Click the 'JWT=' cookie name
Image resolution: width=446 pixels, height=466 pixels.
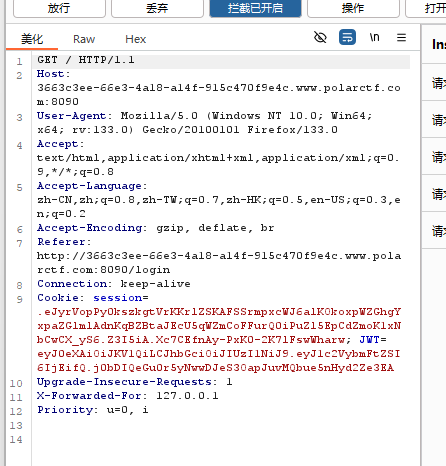click(373, 340)
